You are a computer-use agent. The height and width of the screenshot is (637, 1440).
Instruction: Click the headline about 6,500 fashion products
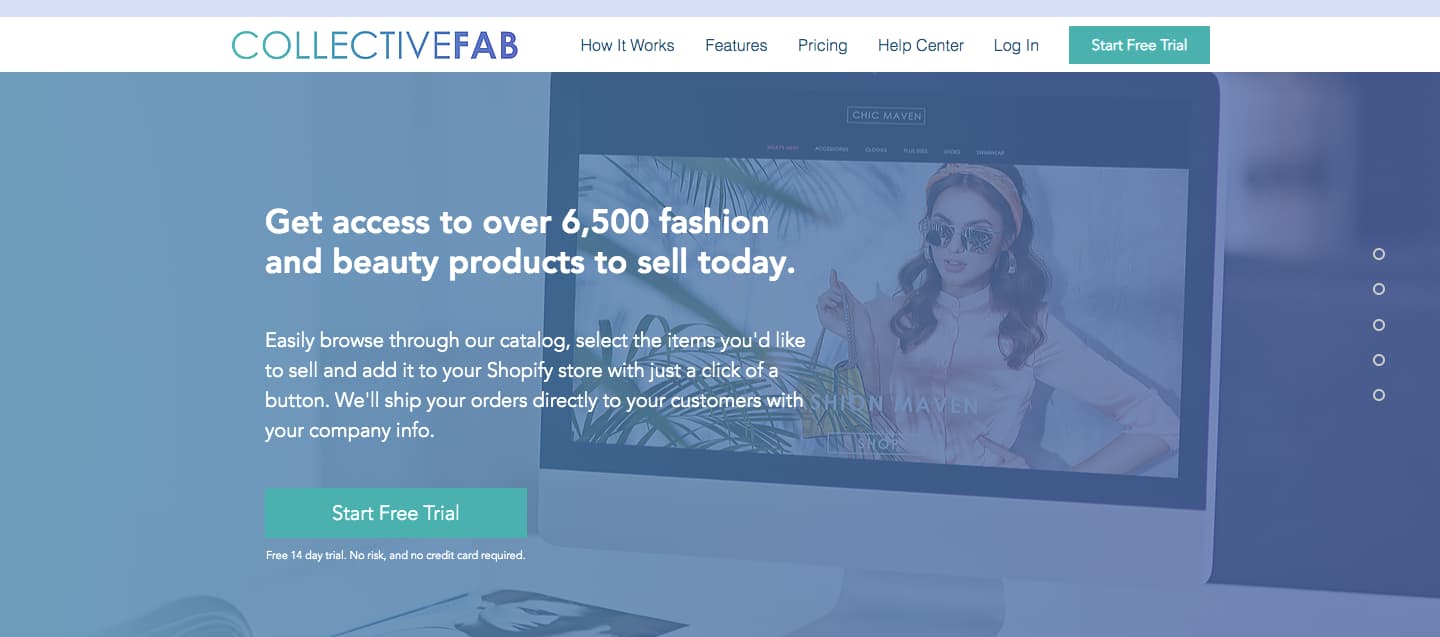[530, 241]
